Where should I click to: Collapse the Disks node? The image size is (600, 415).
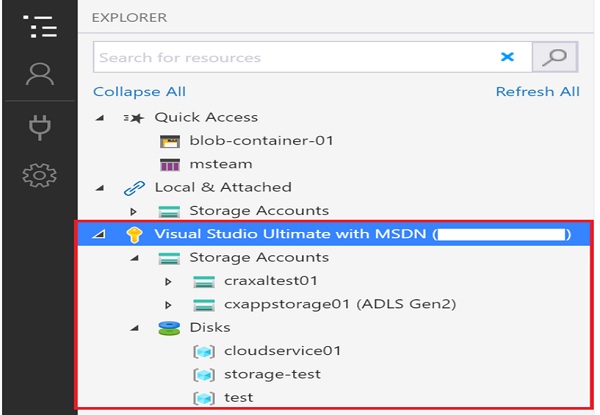(x=135, y=328)
